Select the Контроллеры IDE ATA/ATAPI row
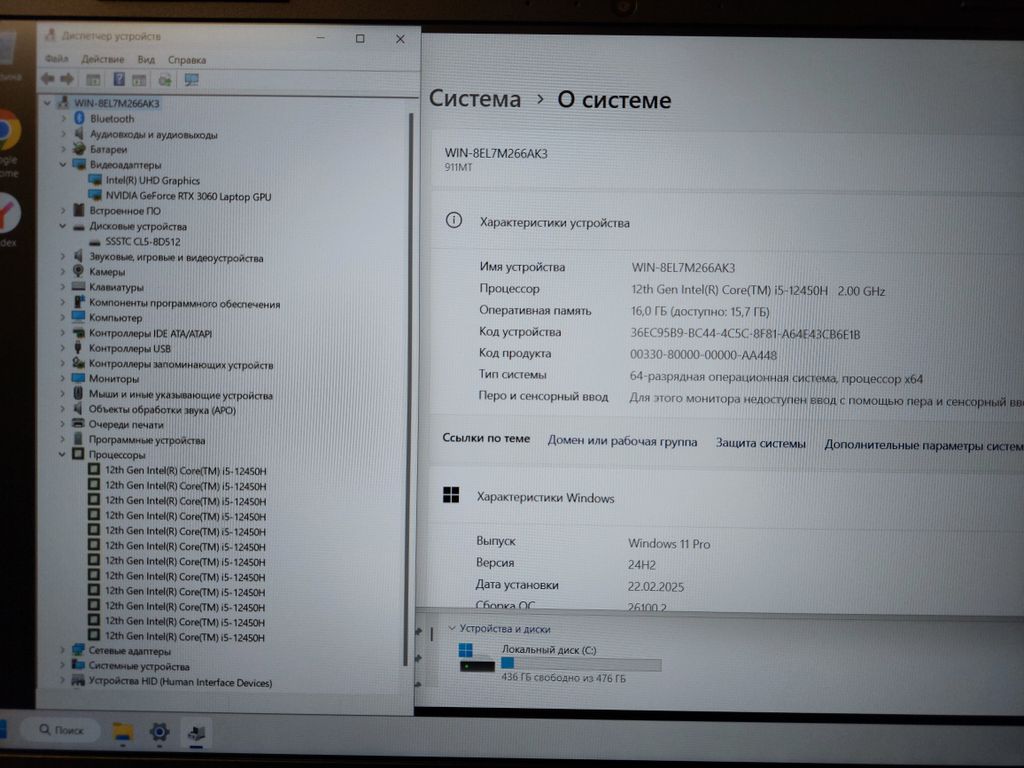 point(150,333)
